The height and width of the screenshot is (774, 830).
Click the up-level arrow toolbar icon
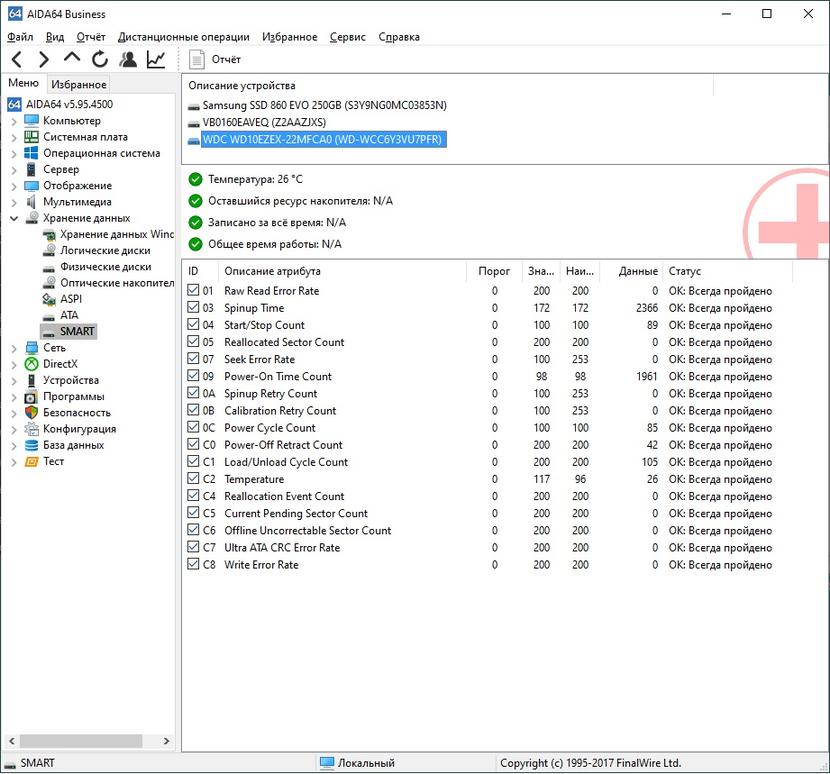point(71,57)
